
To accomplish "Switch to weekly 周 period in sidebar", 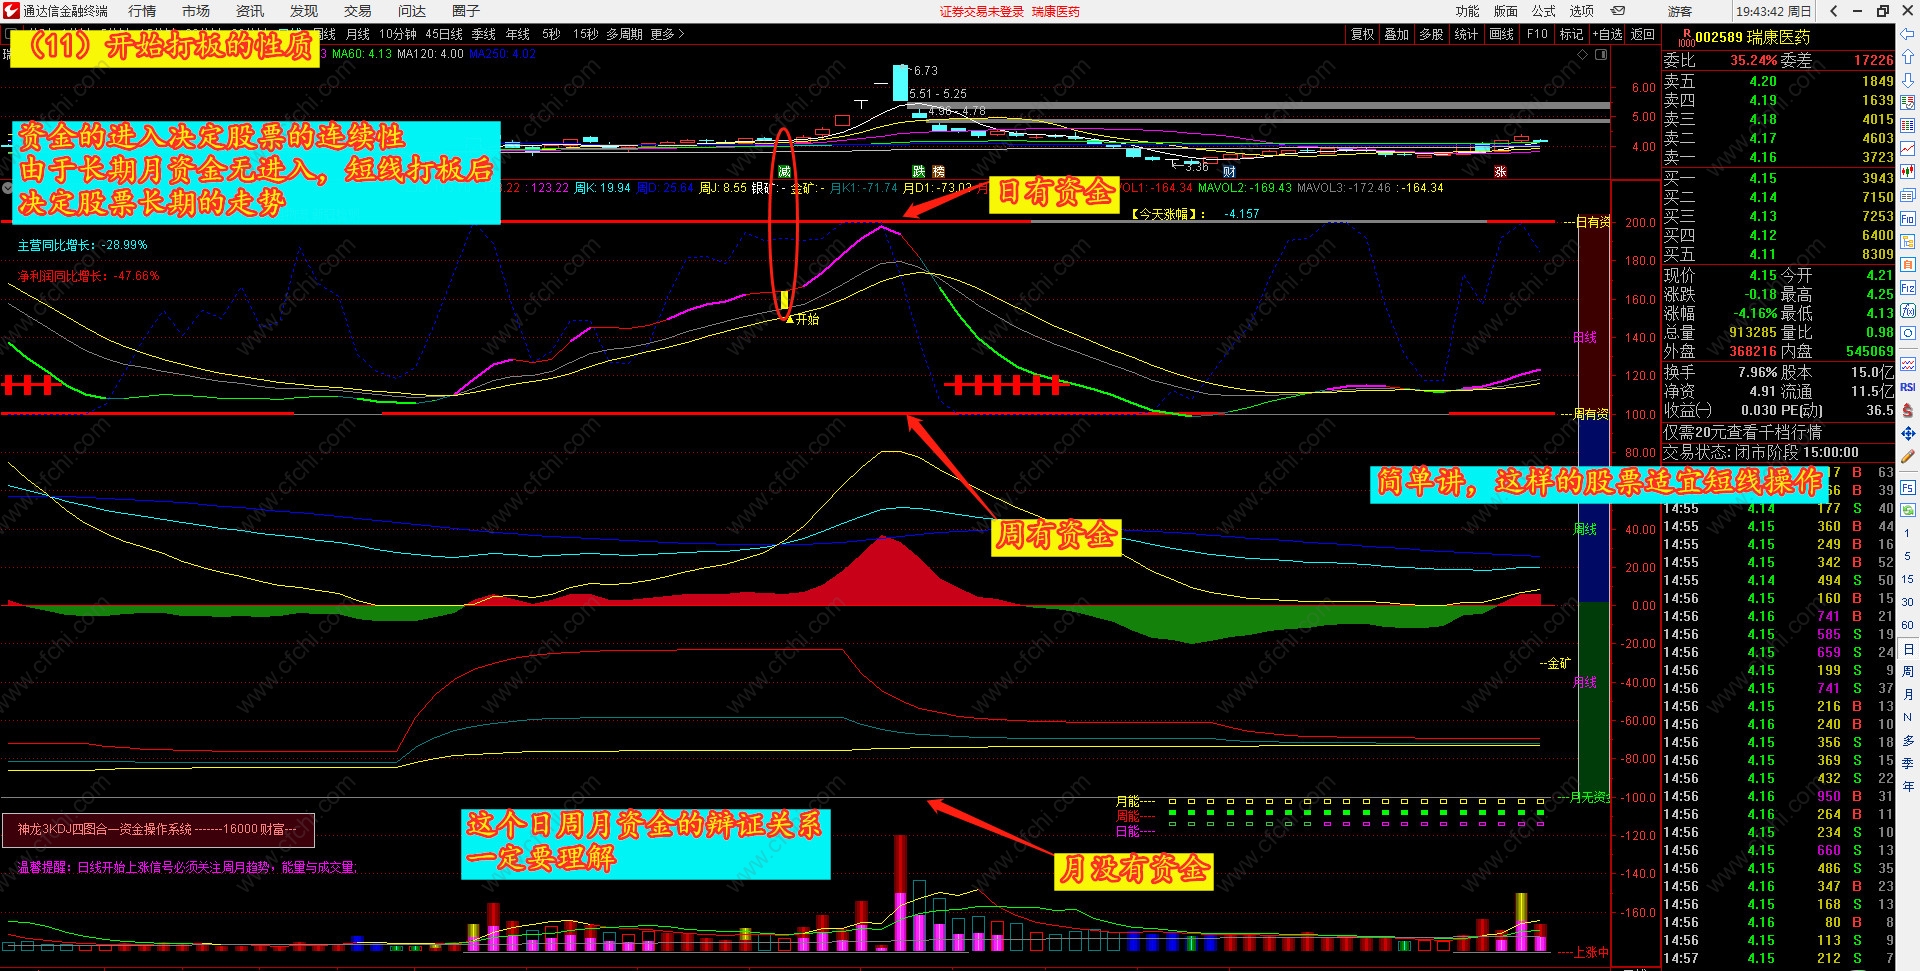I will 1908,671.
